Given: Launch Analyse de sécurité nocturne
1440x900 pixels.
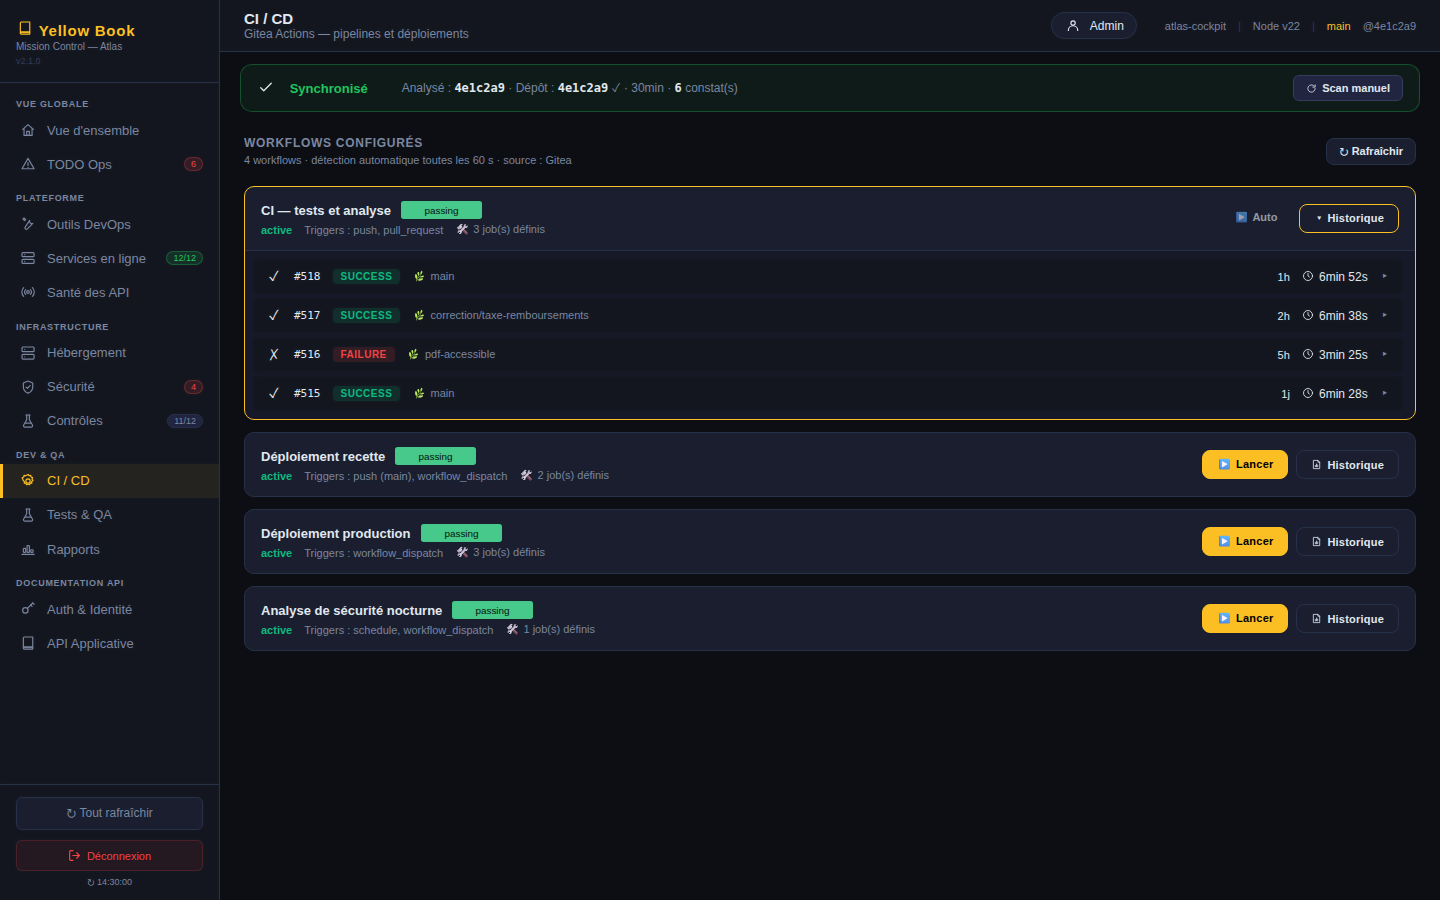Looking at the screenshot, I should coord(1245,618).
